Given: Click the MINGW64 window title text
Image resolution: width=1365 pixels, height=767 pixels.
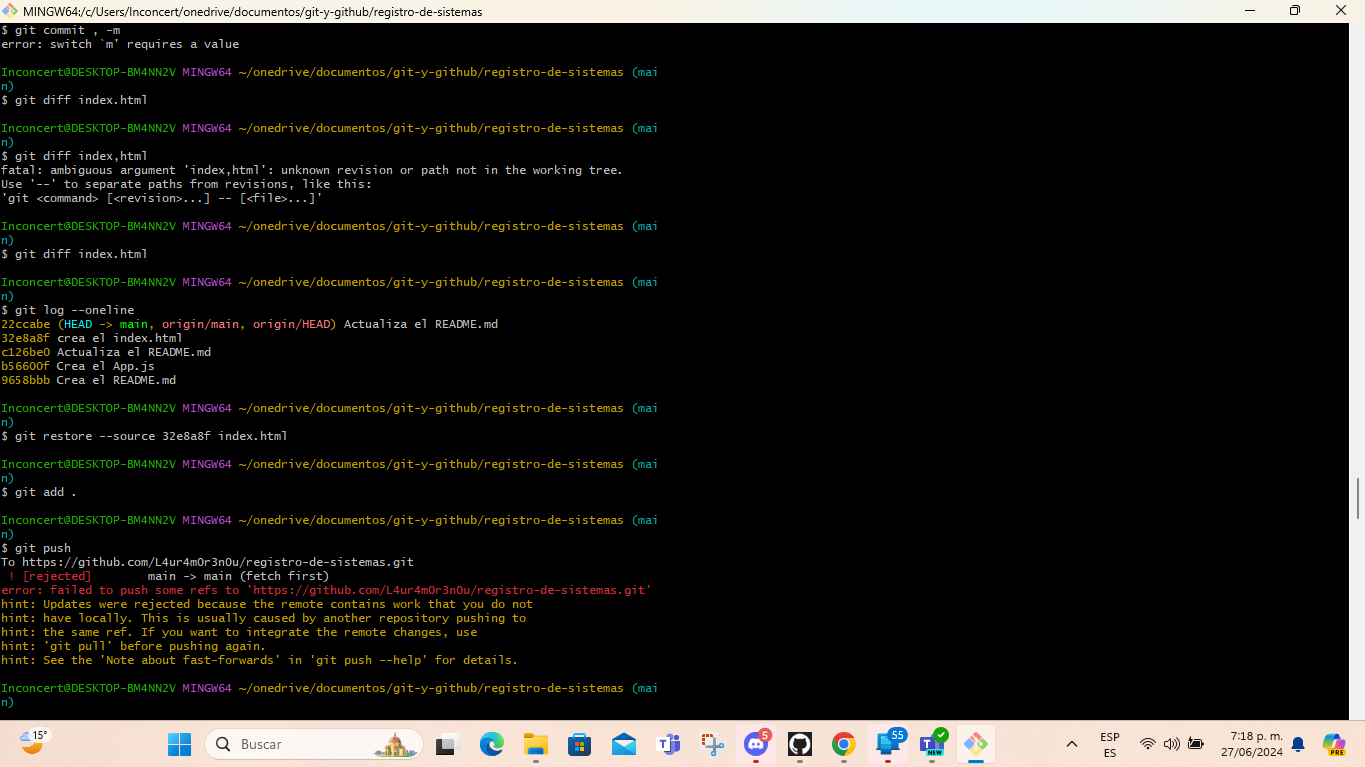Looking at the screenshot, I should coord(252,11).
